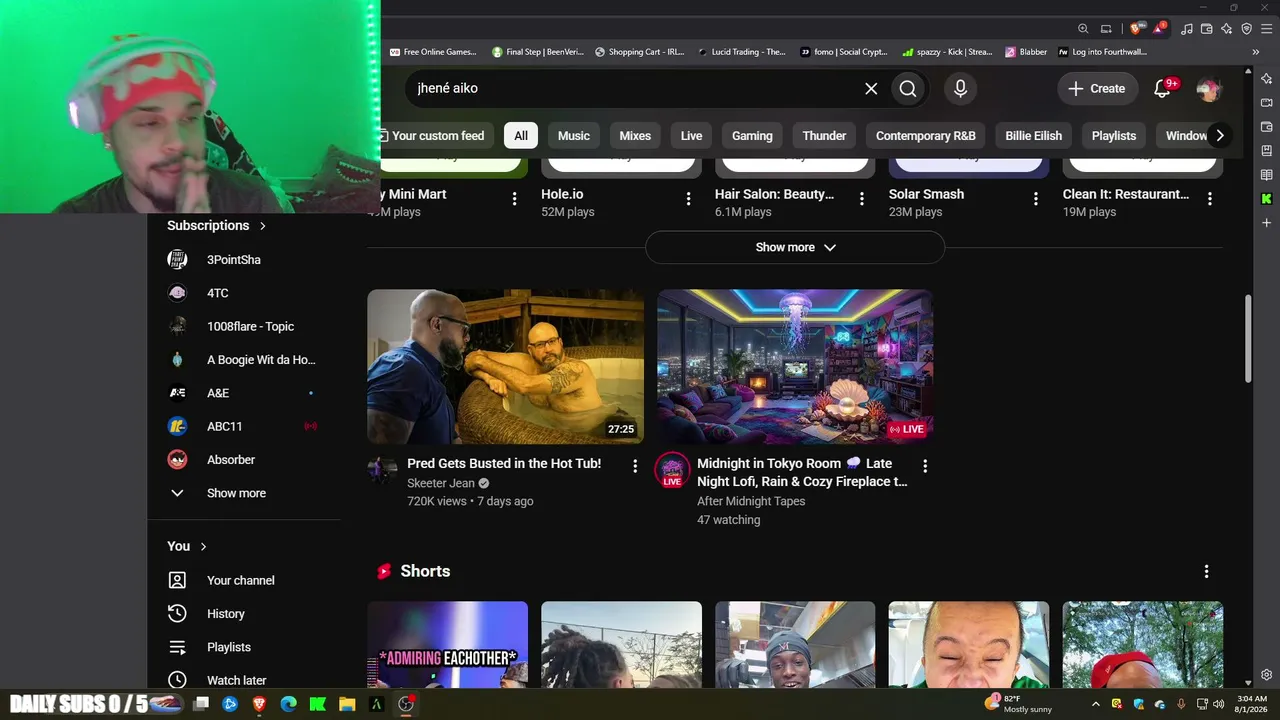The image size is (1280, 720).
Task: Open Brave Rewards triangle icon
Action: pos(1159,29)
